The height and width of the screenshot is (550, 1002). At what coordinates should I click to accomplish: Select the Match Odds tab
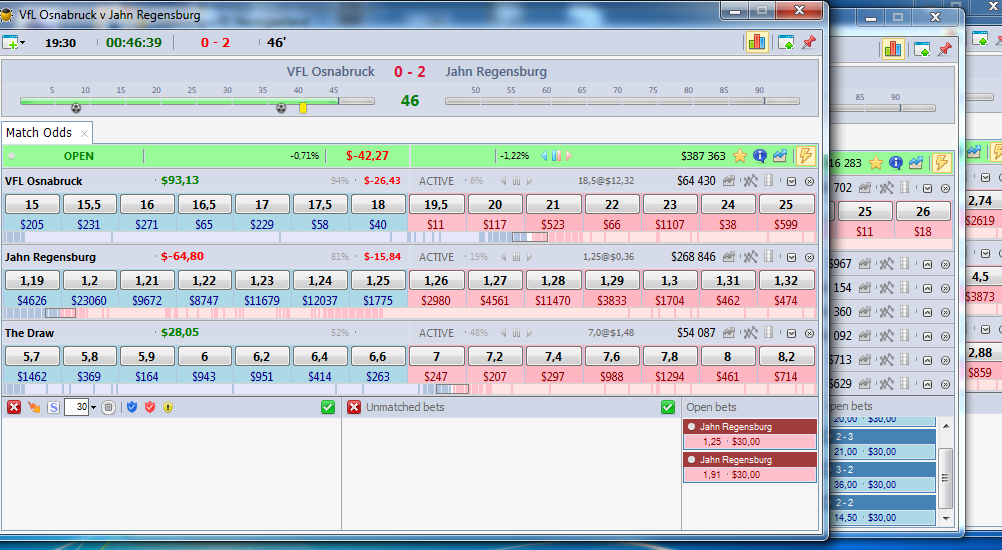[x=38, y=132]
